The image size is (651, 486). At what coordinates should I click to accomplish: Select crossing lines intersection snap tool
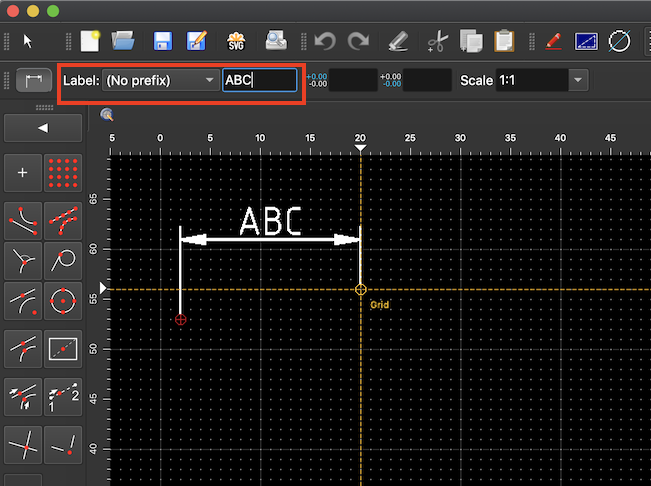[x=23, y=445]
